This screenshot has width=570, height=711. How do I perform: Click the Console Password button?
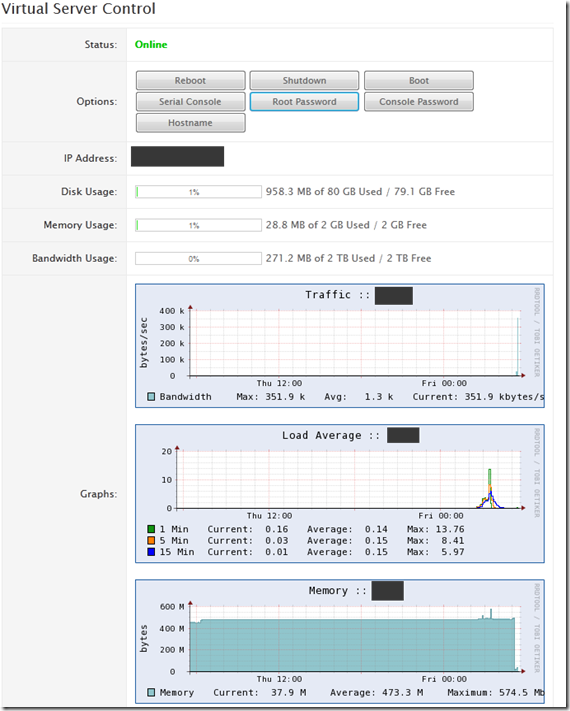coord(419,102)
